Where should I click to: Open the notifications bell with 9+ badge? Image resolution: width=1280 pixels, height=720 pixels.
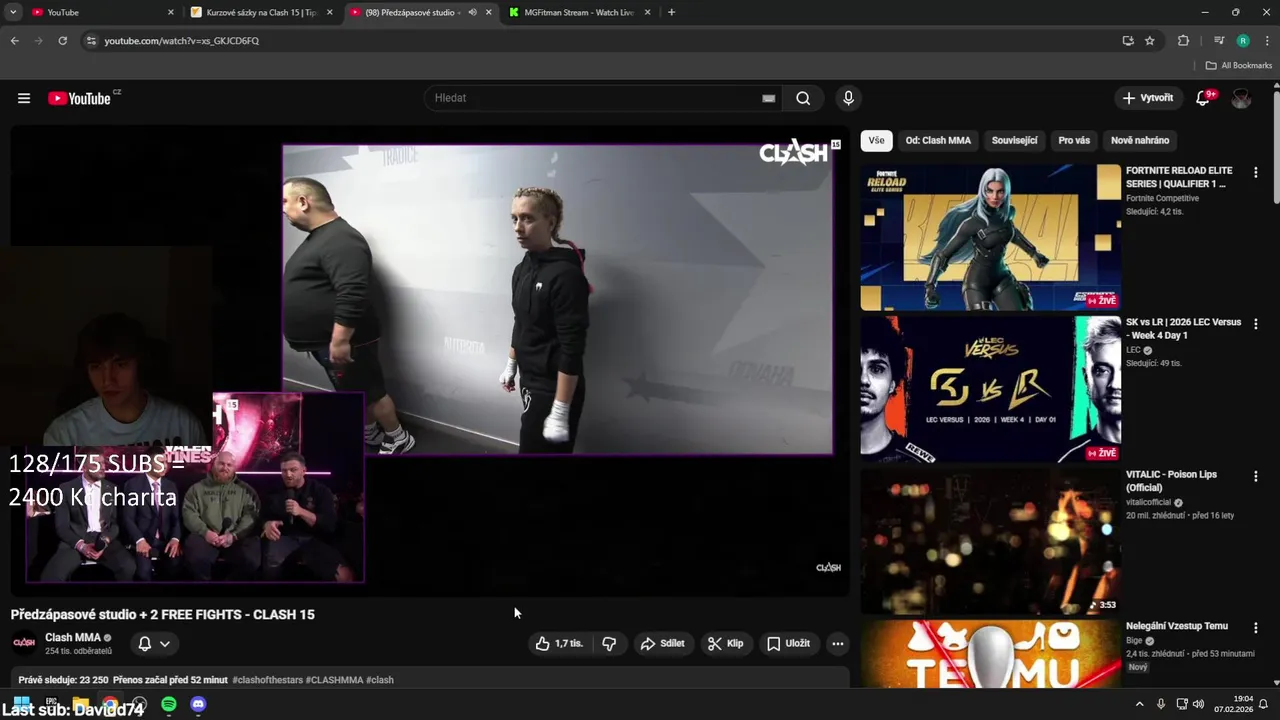1204,98
